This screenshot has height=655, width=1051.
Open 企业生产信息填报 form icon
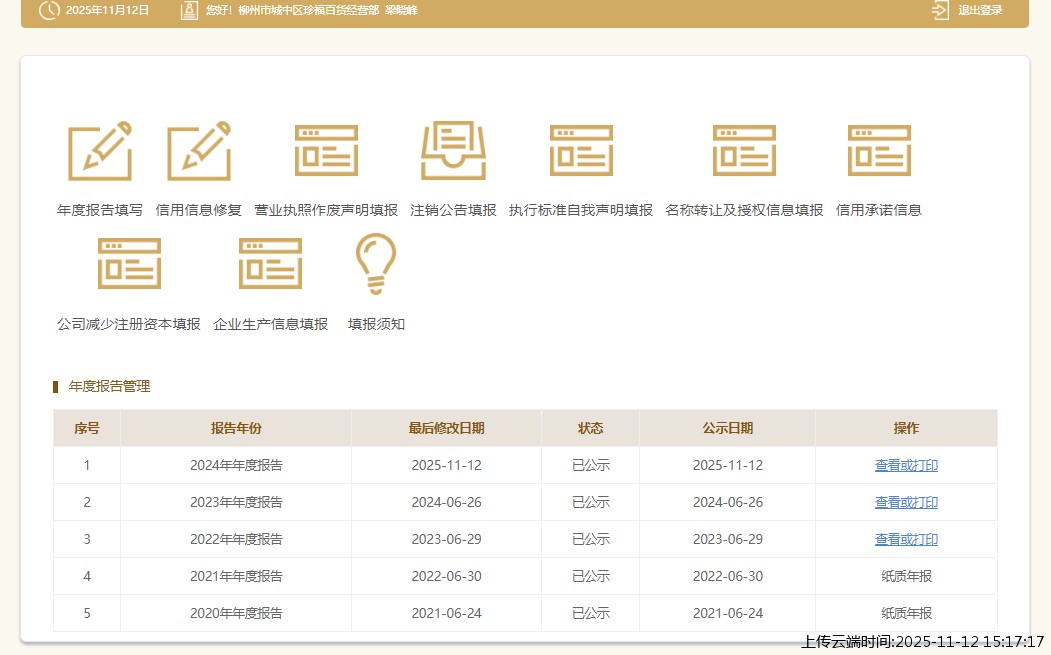point(270,264)
